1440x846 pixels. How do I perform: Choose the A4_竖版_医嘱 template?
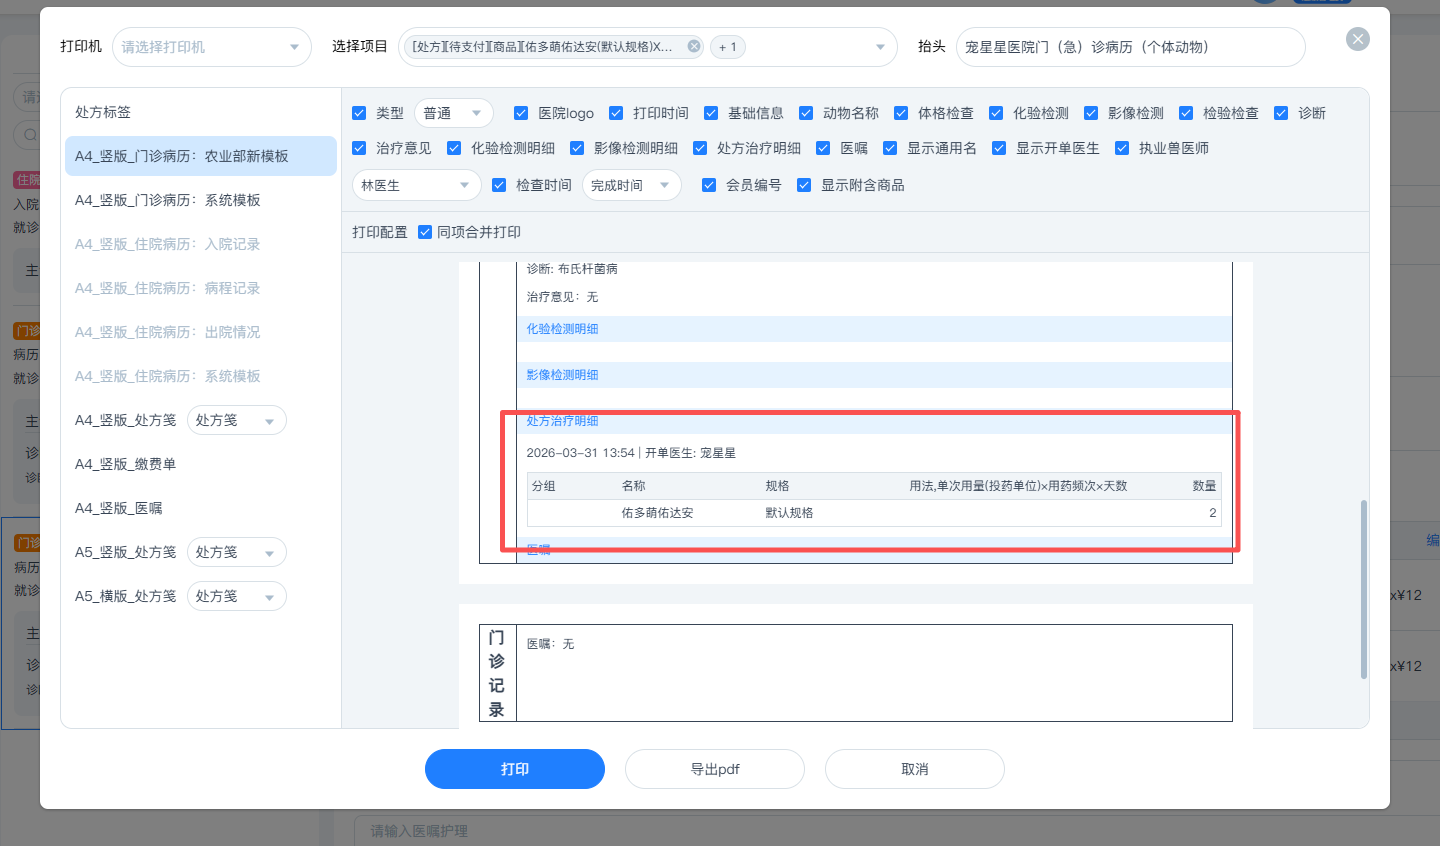coord(119,508)
